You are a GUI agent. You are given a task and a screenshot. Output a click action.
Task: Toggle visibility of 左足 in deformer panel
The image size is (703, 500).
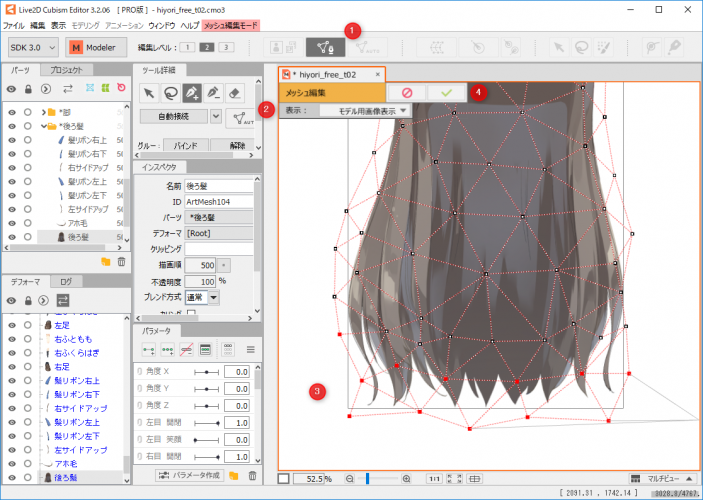point(12,325)
